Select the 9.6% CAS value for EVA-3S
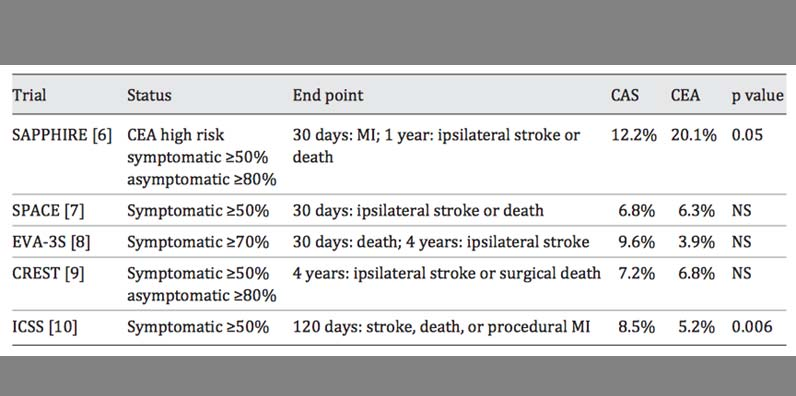796x396 pixels. coord(637,242)
